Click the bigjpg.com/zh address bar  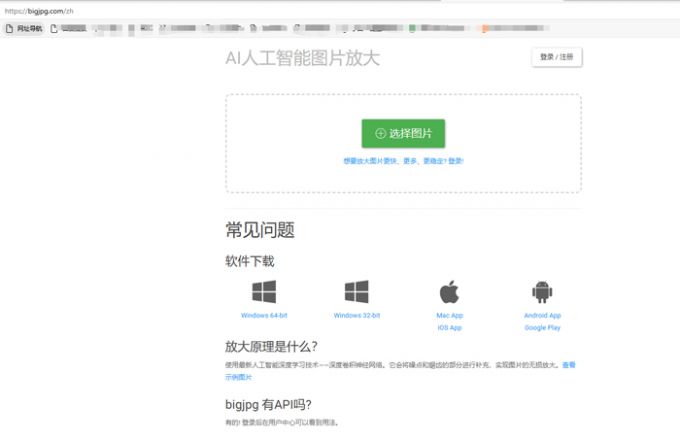pos(39,11)
